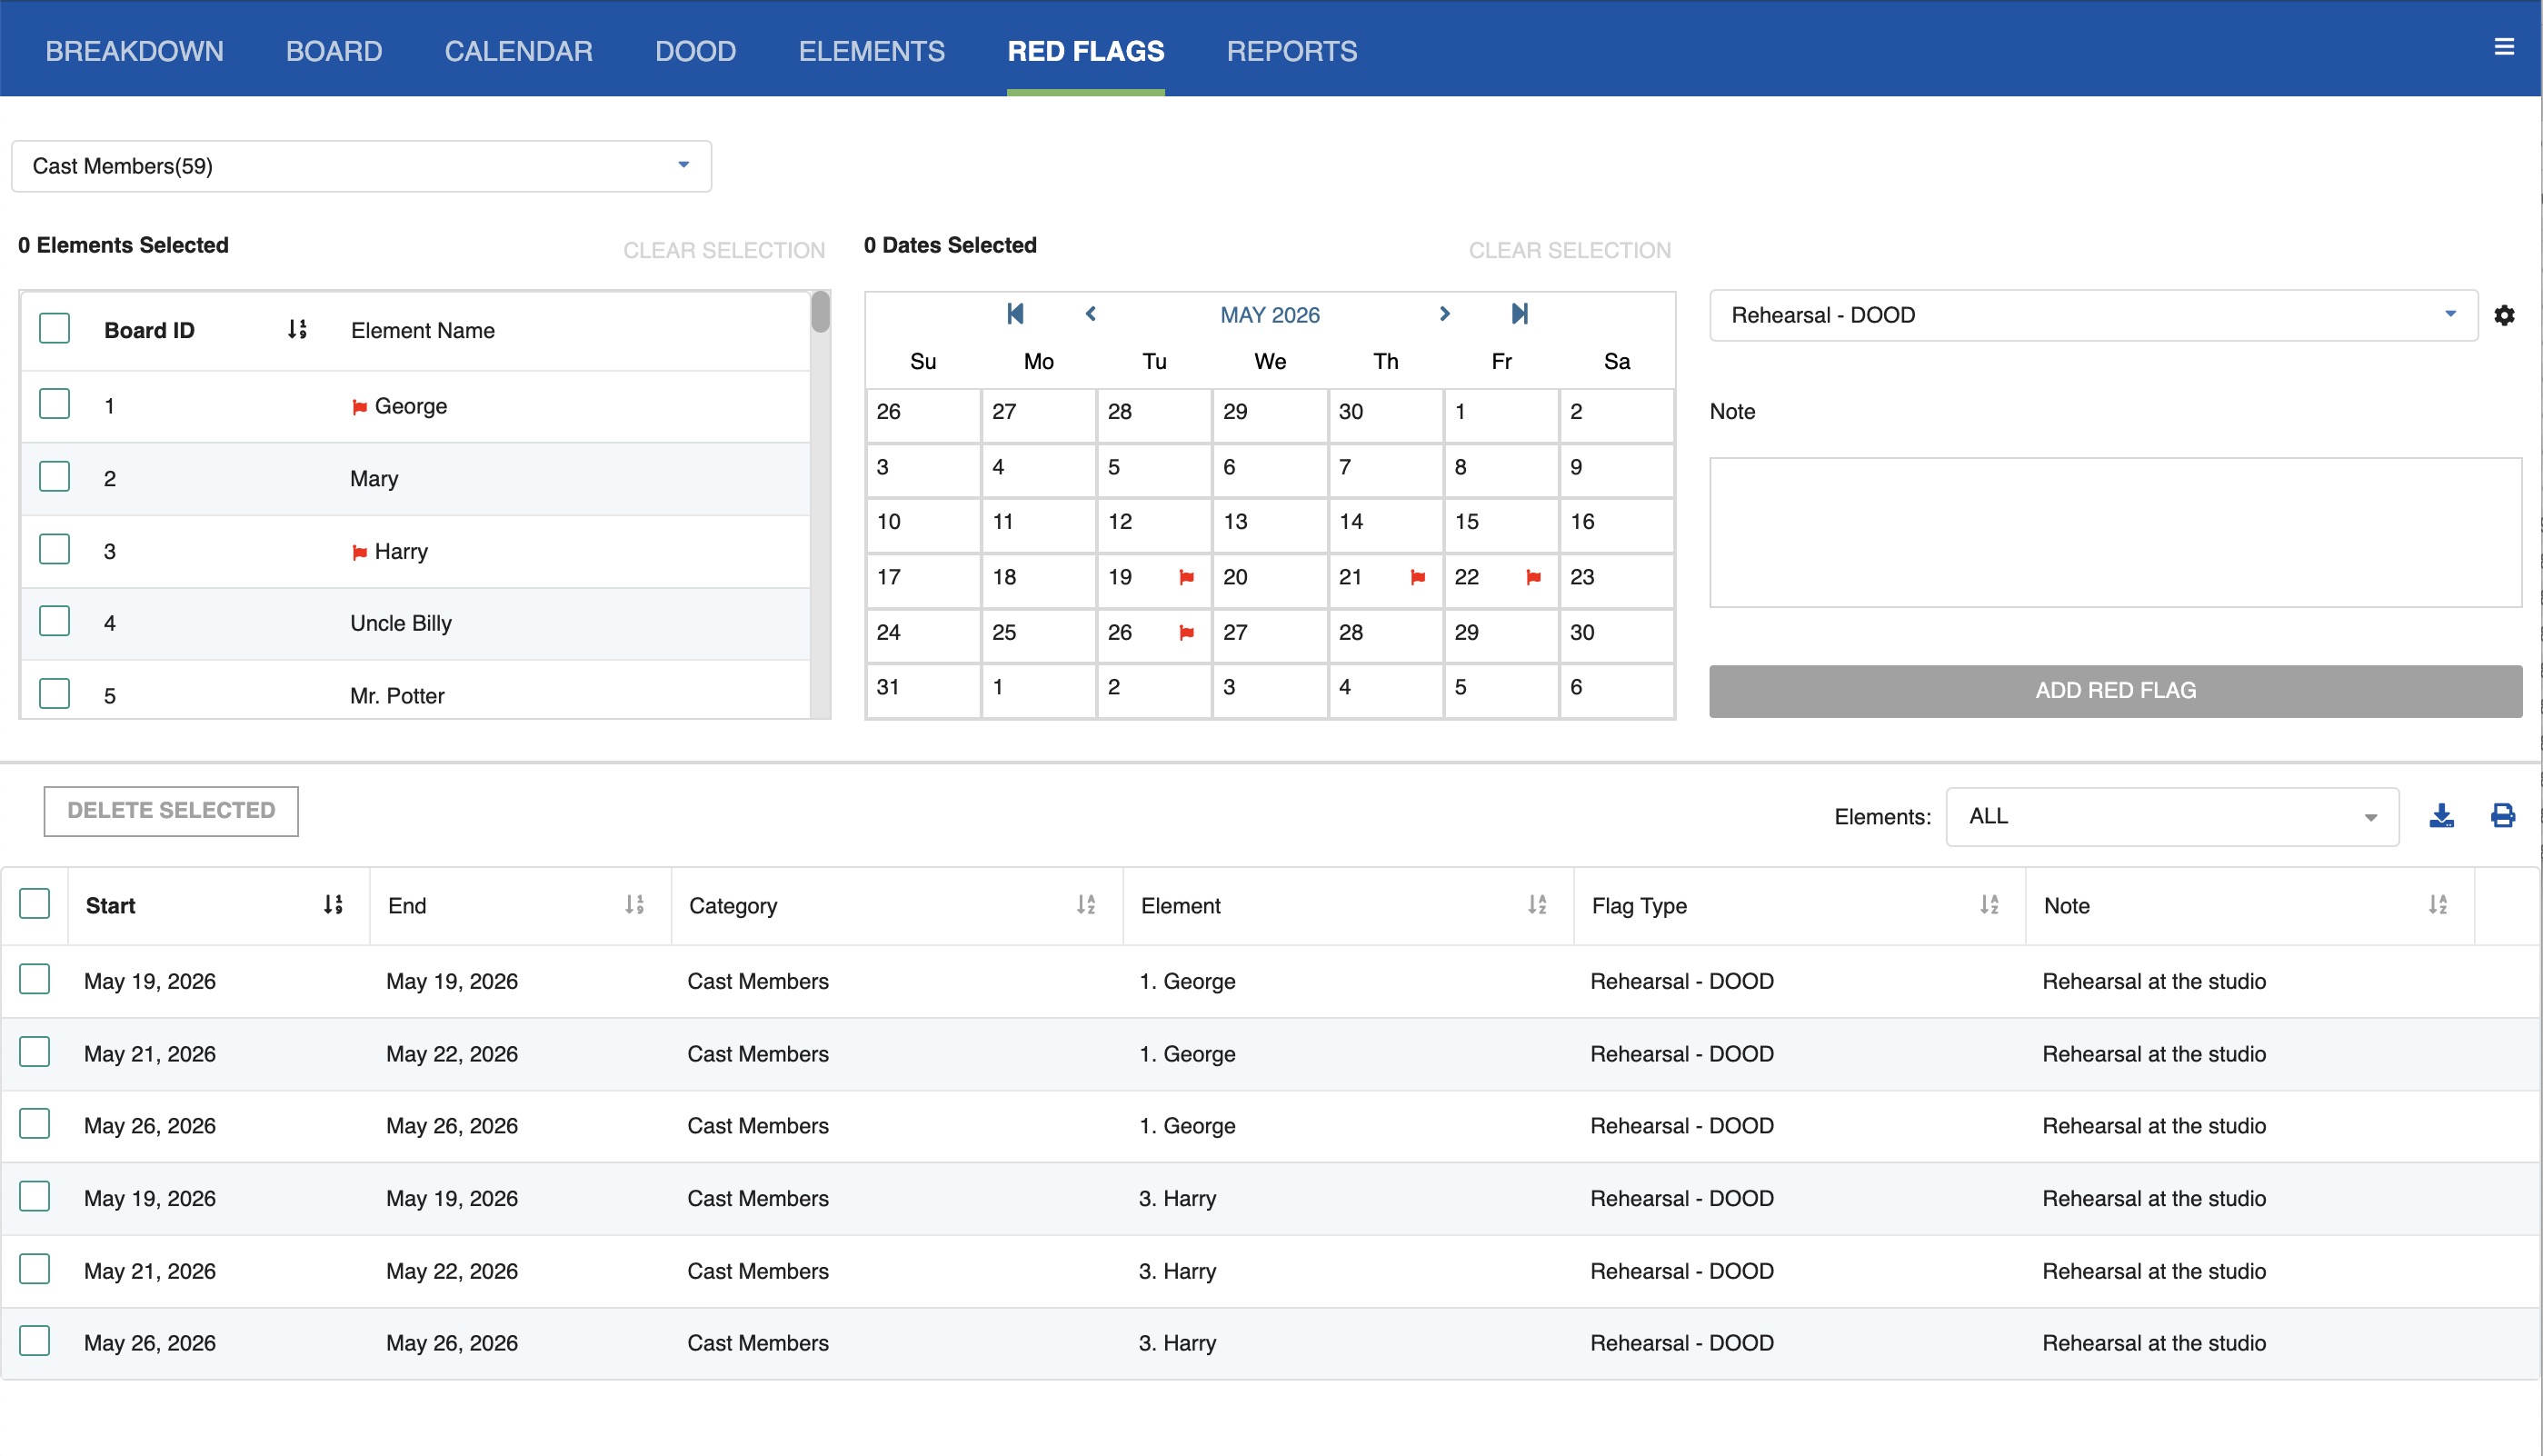Check the box for George element
The width and height of the screenshot is (2543, 1456).
54,405
